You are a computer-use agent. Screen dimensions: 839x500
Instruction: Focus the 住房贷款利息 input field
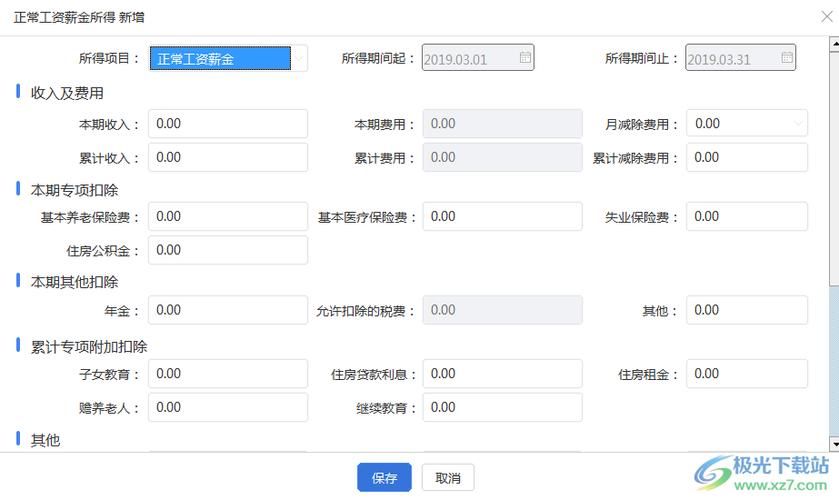pyautogui.click(x=502, y=374)
